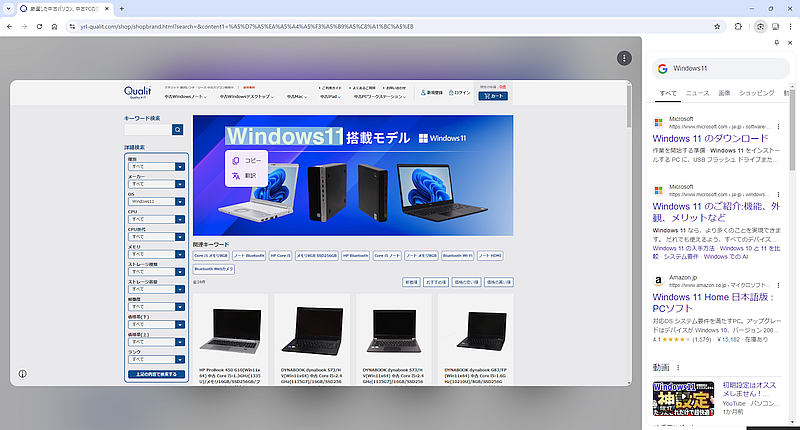Open the Windows 11 Home 日本語版 Amazon link
Screen dimensions: 800x430
click(x=713, y=302)
